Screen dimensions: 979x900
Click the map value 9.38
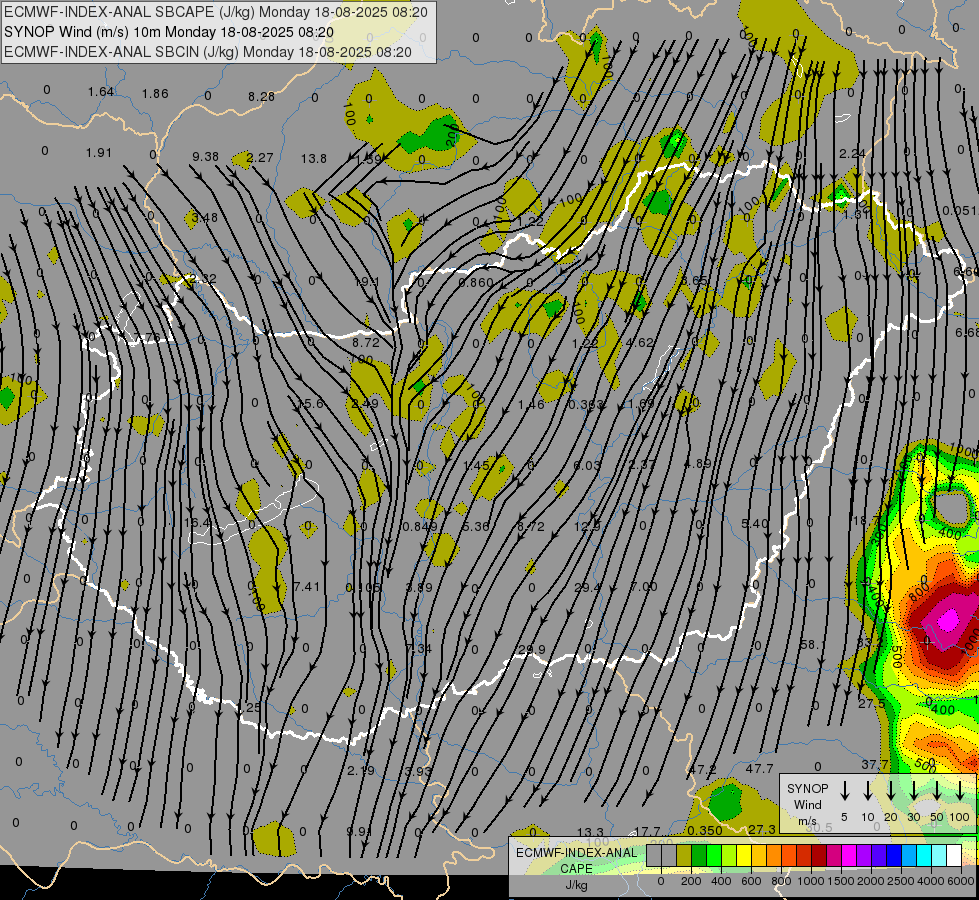(205, 157)
